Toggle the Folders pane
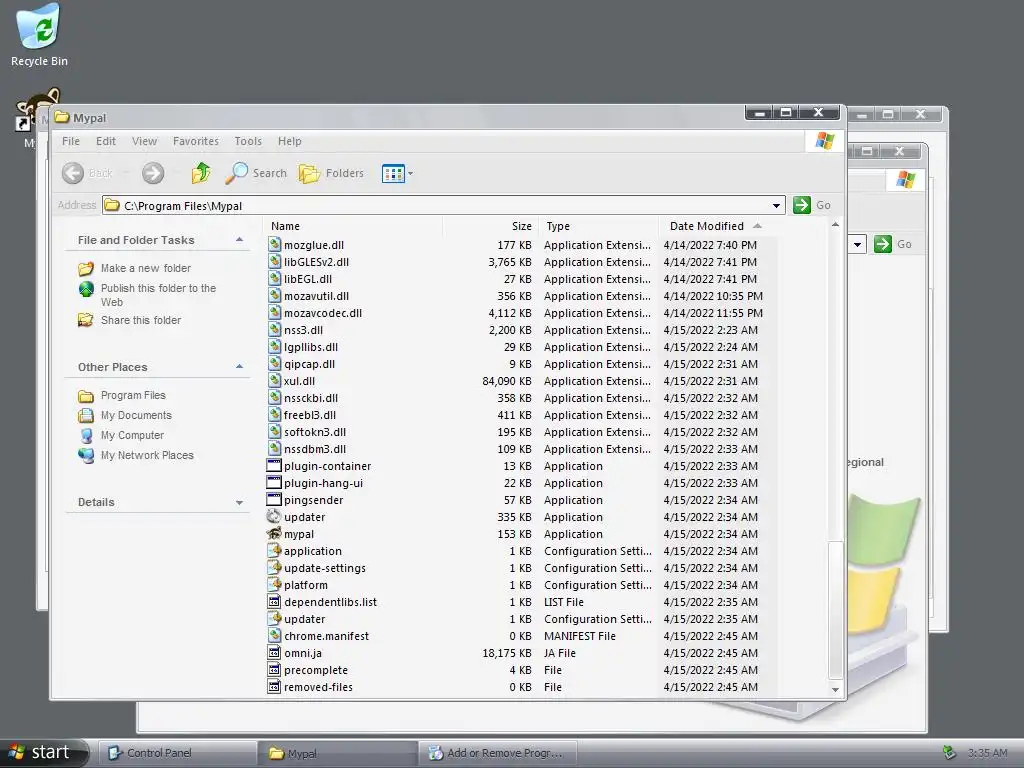The height and width of the screenshot is (768, 1024). click(x=331, y=173)
